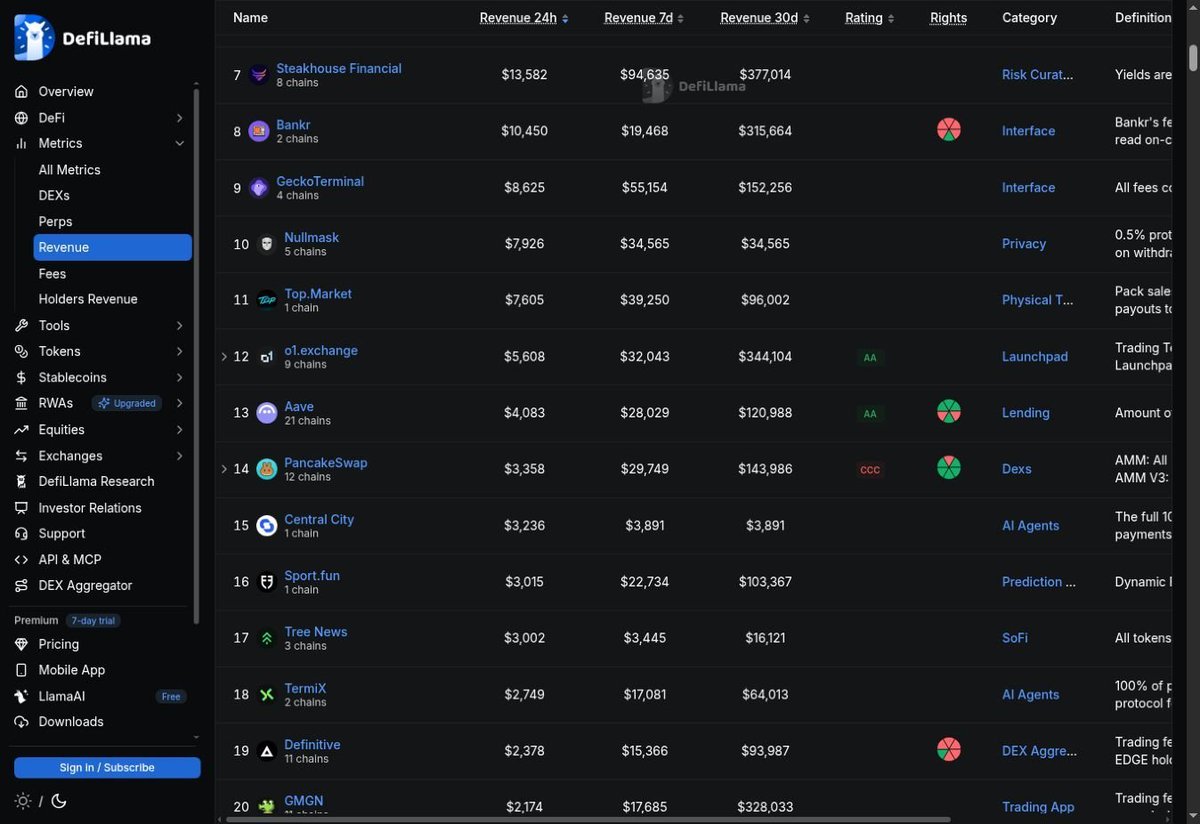Click the Pricing diamond icon
The height and width of the screenshot is (824, 1200).
coord(21,644)
